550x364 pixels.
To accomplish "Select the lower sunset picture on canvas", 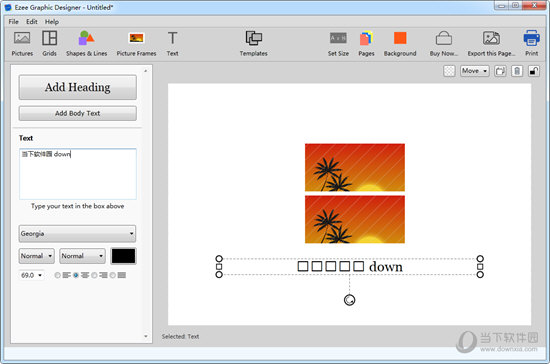I will (x=355, y=219).
